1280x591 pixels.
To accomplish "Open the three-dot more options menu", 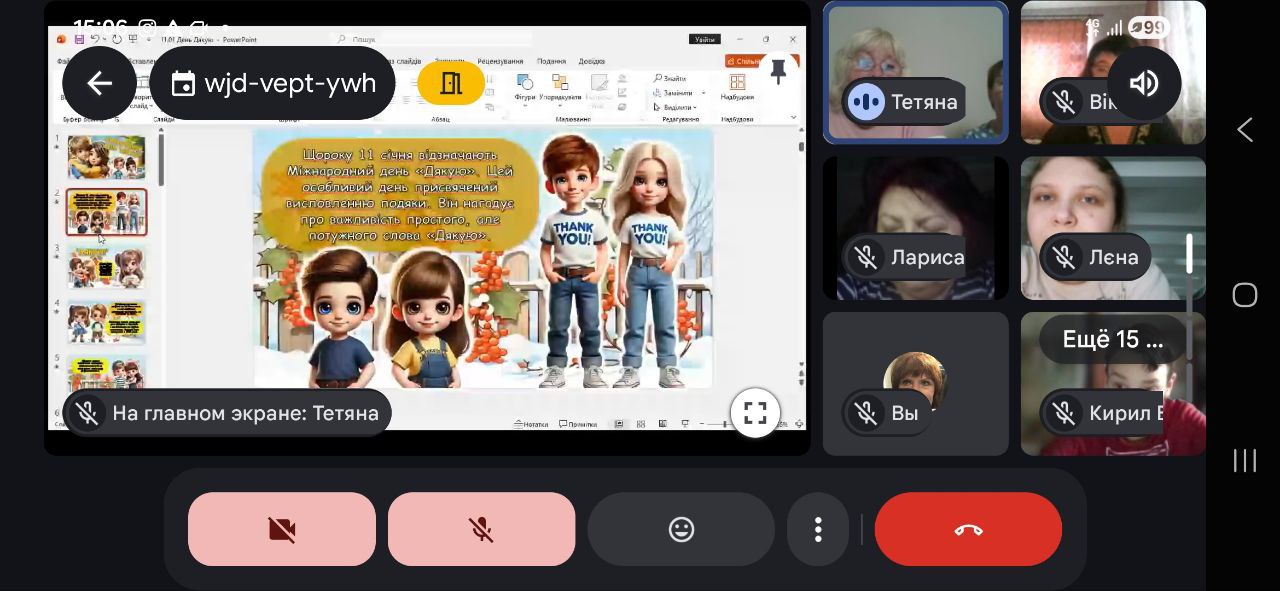I will click(x=818, y=529).
